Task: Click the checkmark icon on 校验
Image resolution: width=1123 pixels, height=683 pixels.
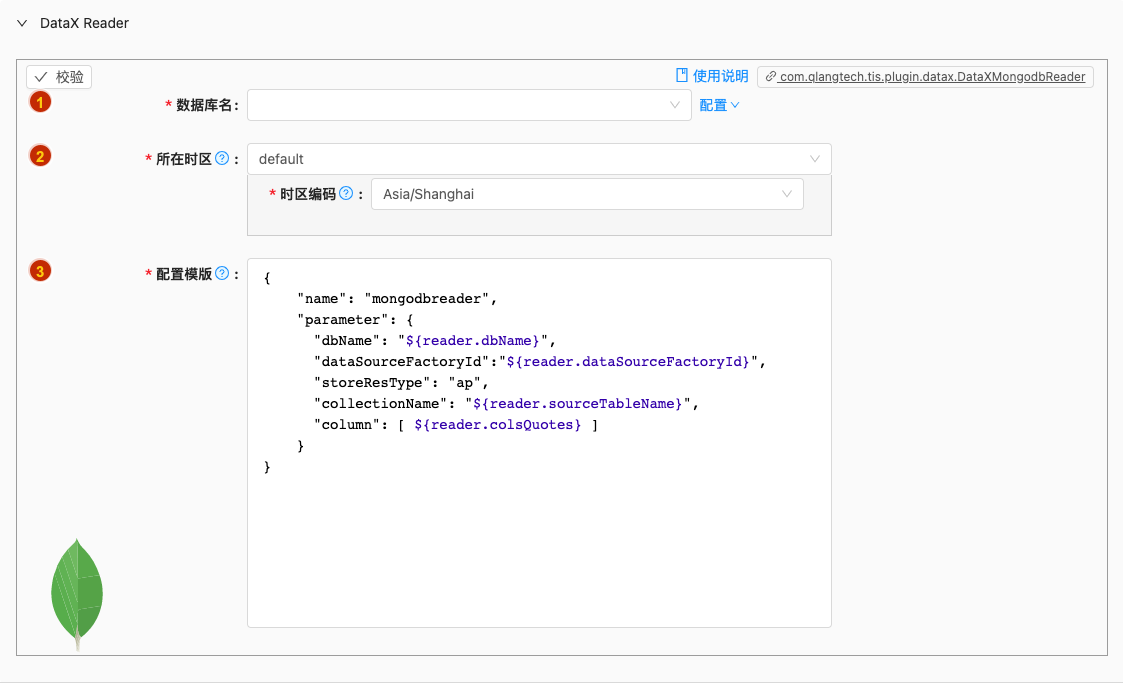Action: (x=42, y=77)
